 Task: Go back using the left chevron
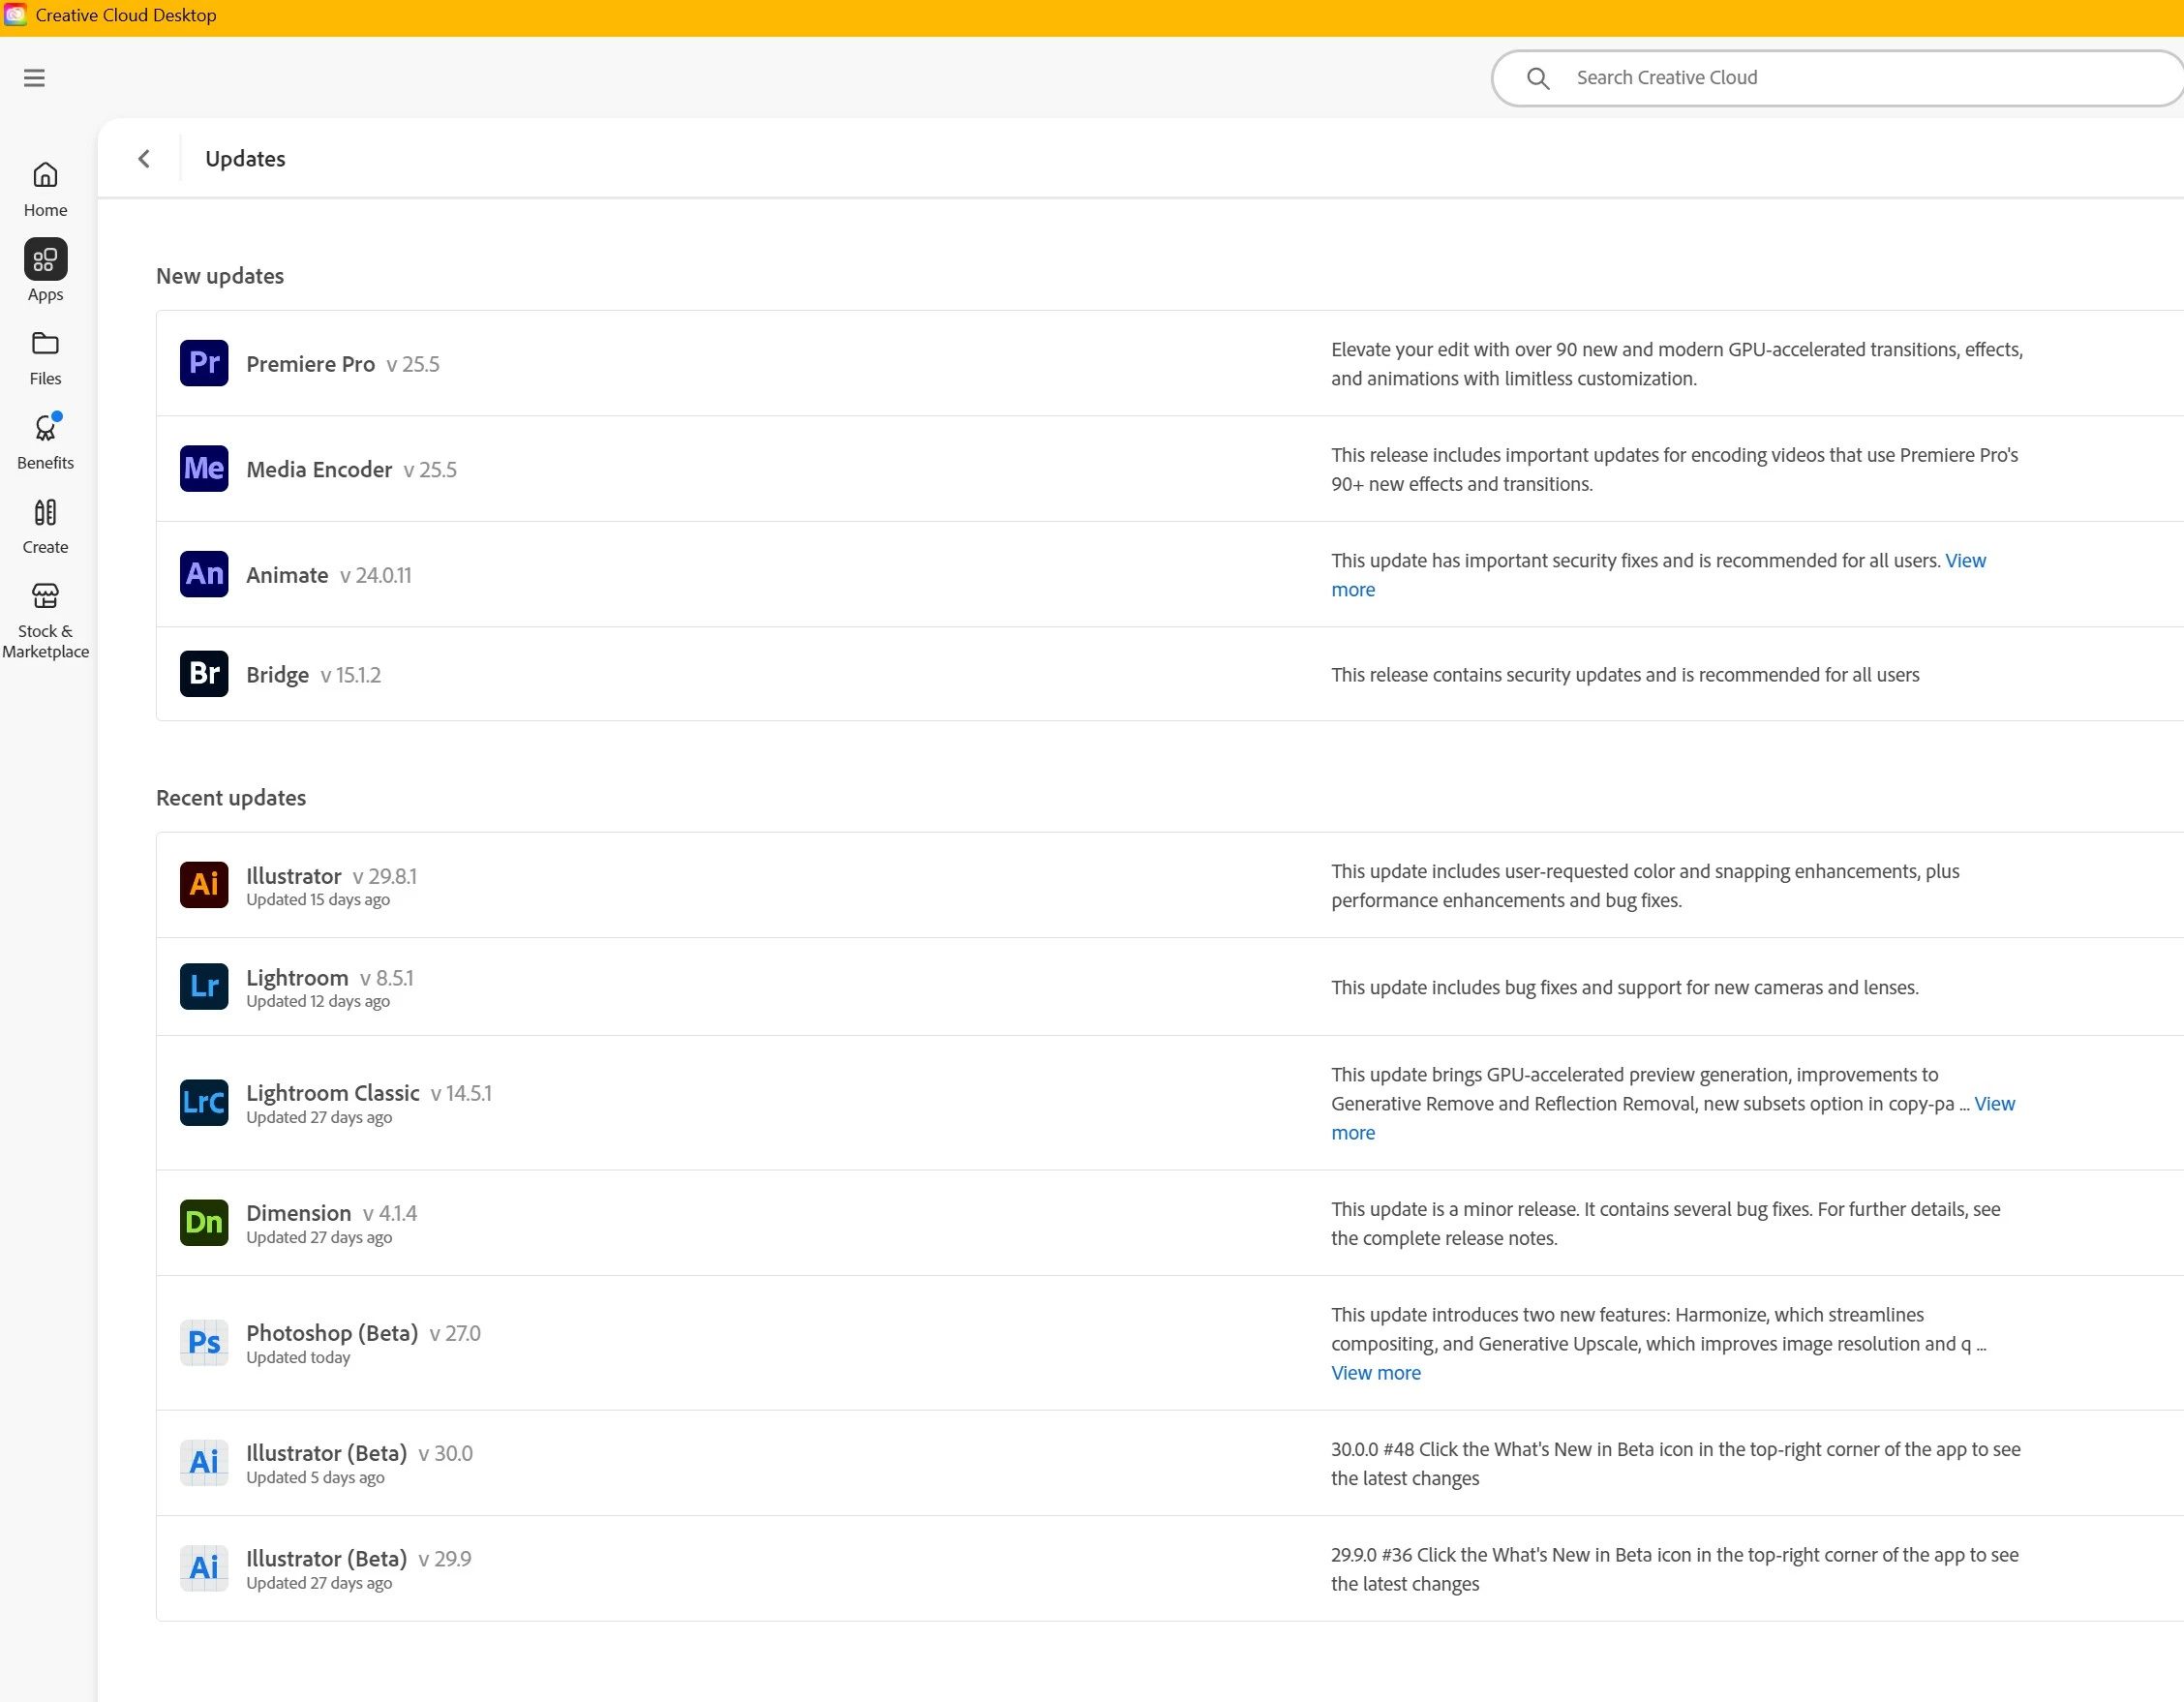click(144, 159)
